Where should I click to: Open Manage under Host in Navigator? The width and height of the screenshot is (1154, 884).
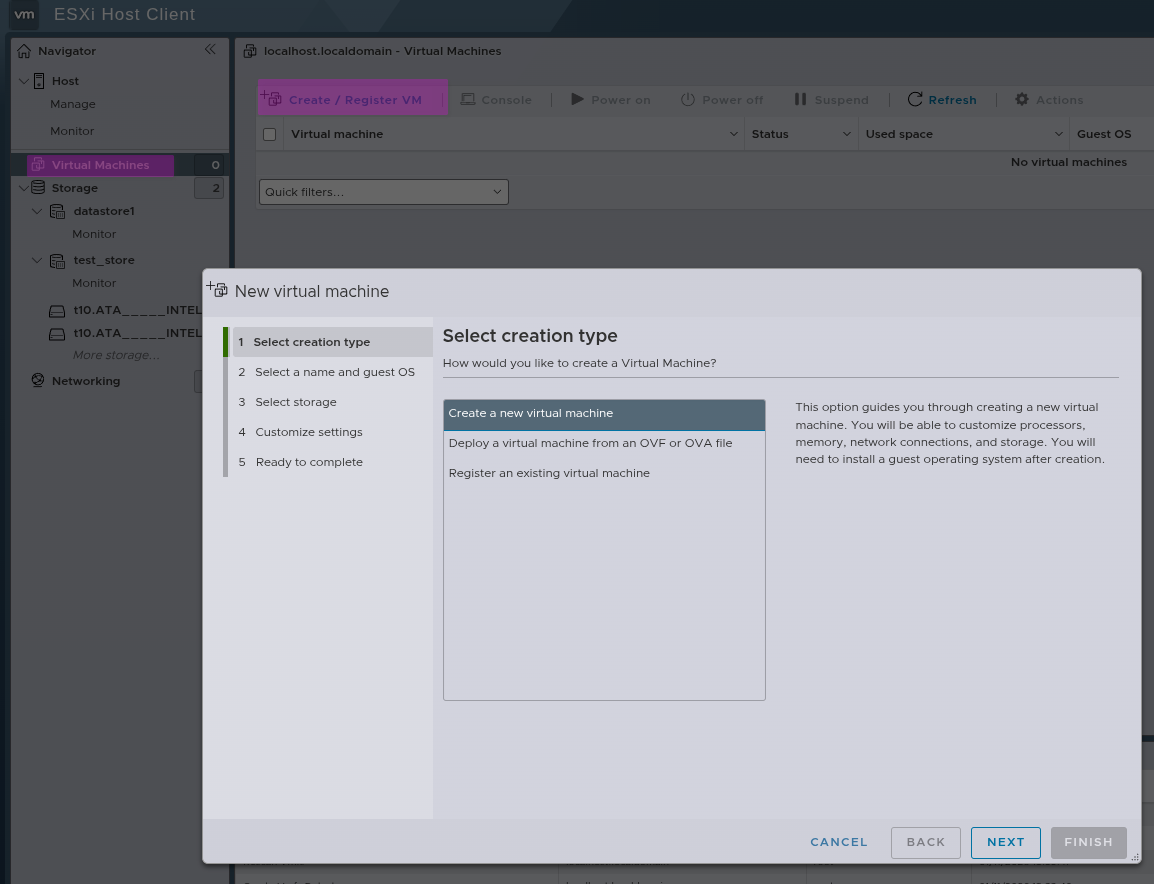(x=73, y=104)
